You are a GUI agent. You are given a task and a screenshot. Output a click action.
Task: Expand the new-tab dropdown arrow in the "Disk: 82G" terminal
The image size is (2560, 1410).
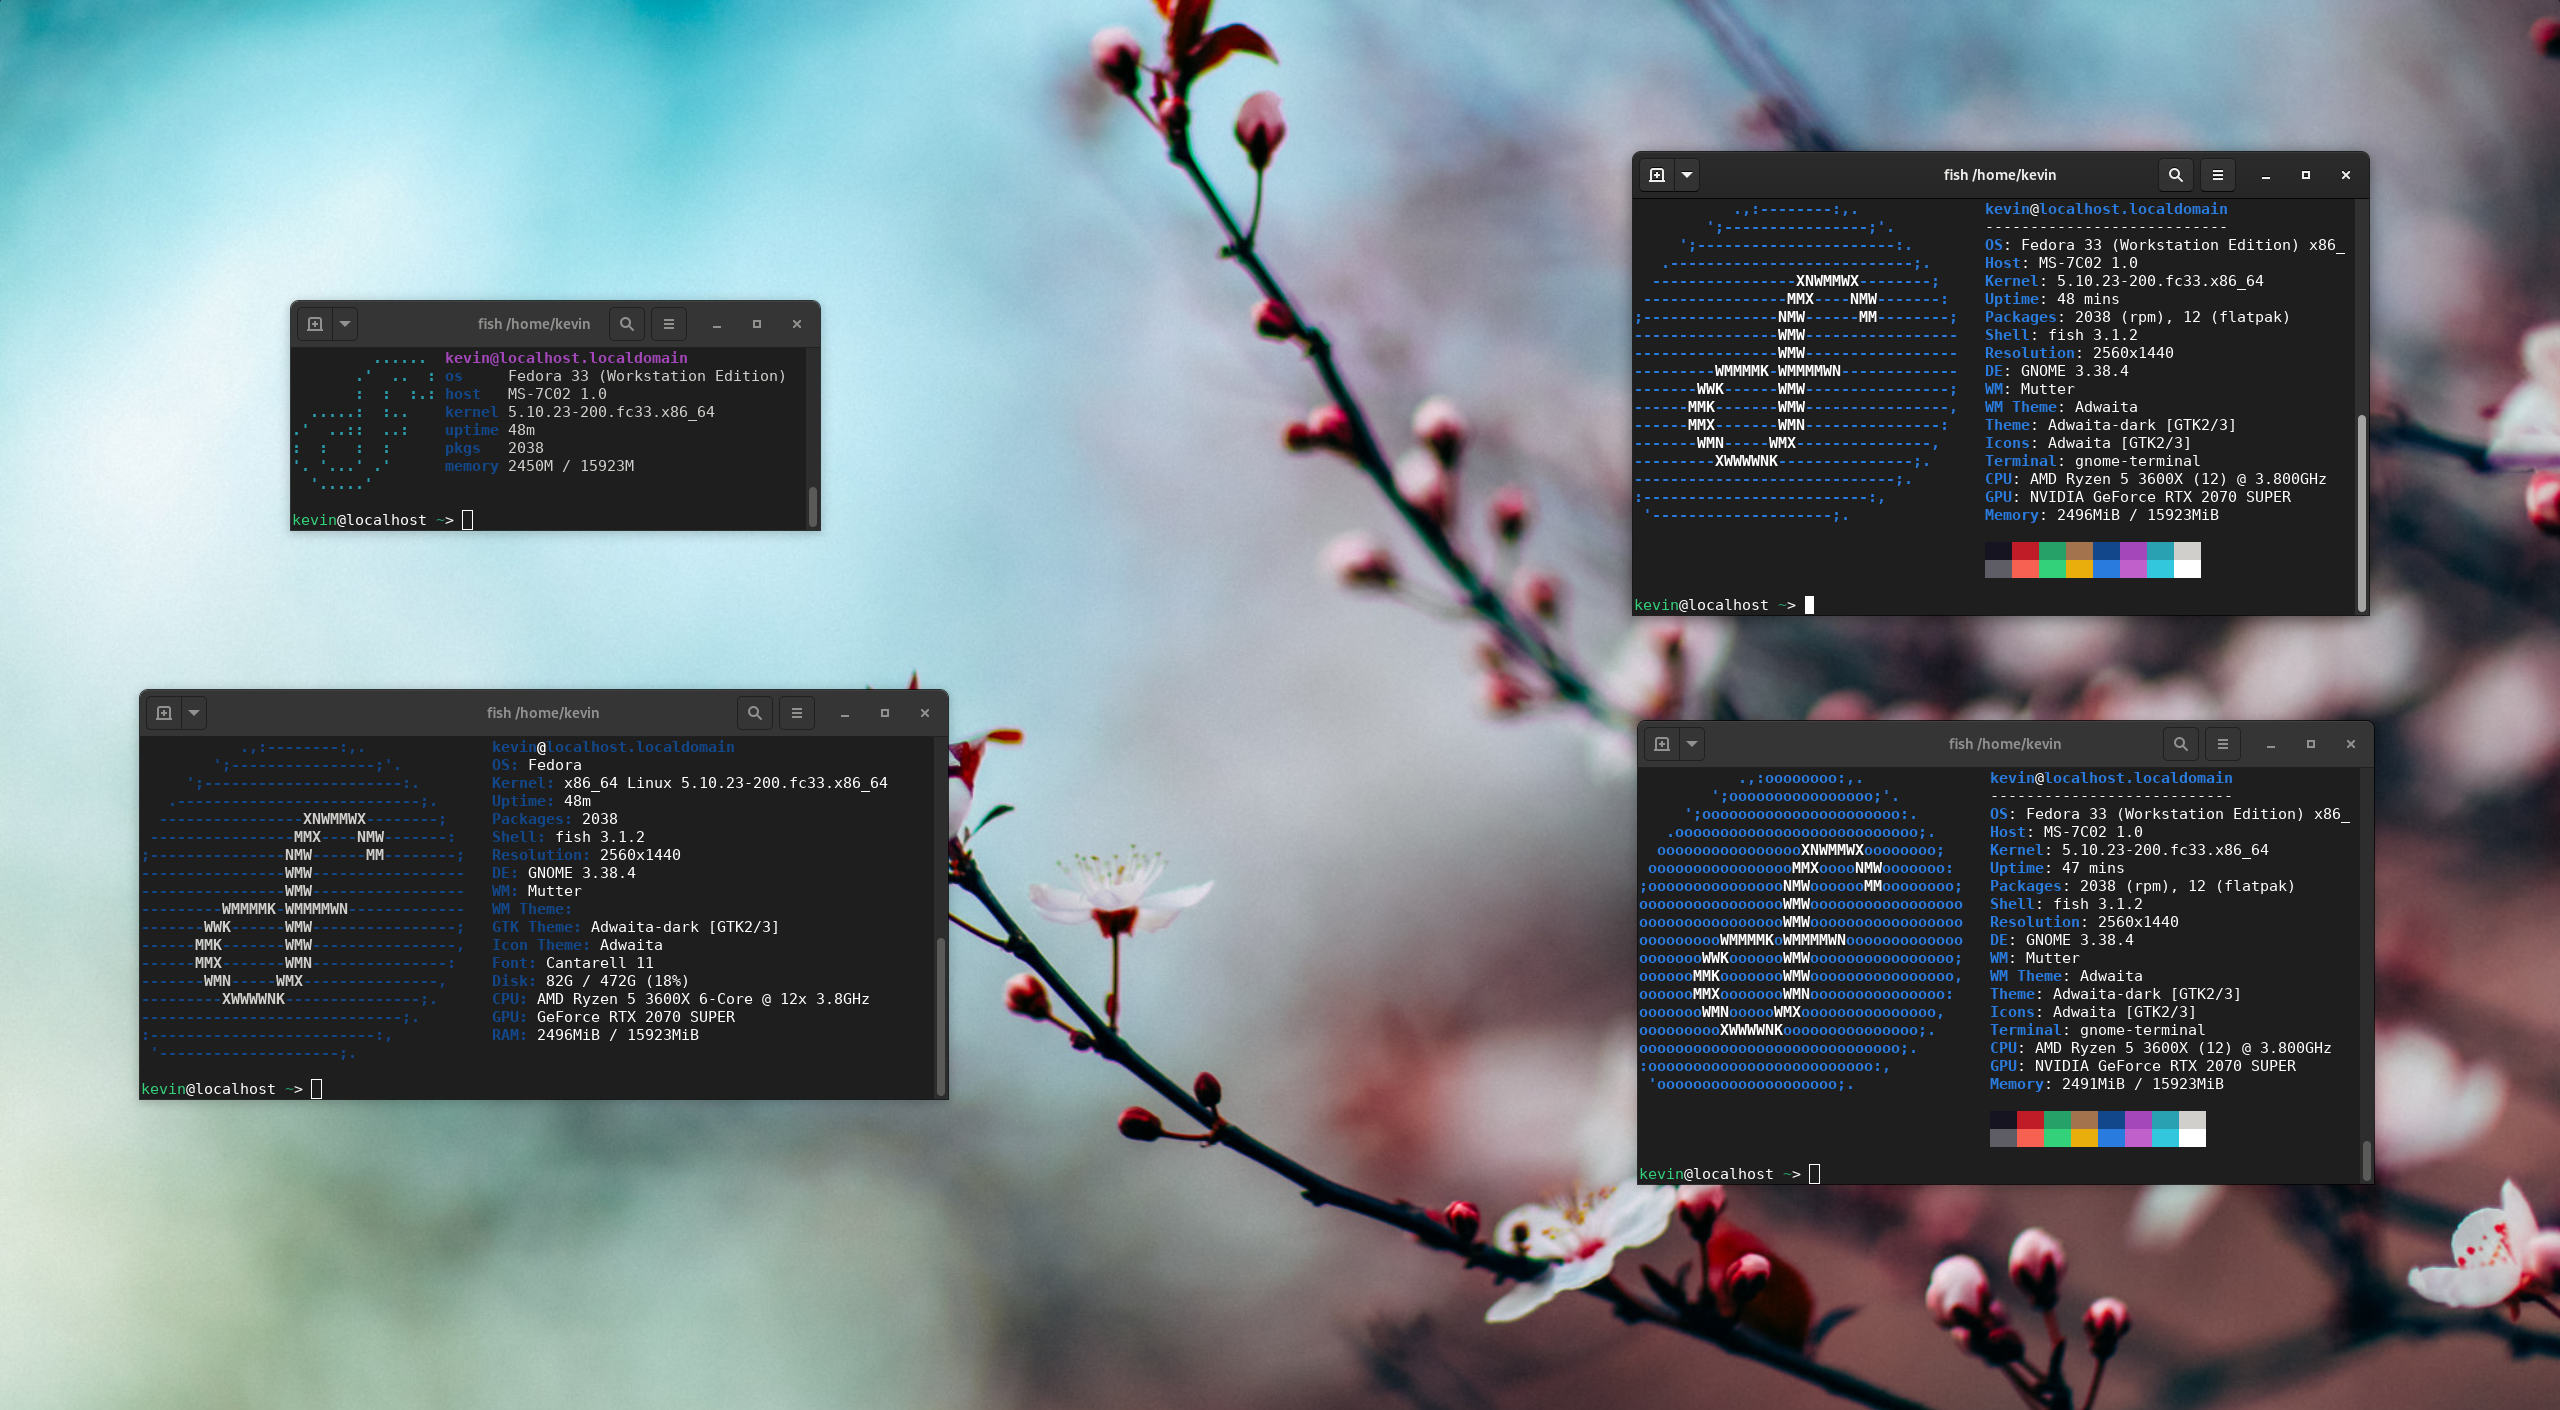point(194,713)
